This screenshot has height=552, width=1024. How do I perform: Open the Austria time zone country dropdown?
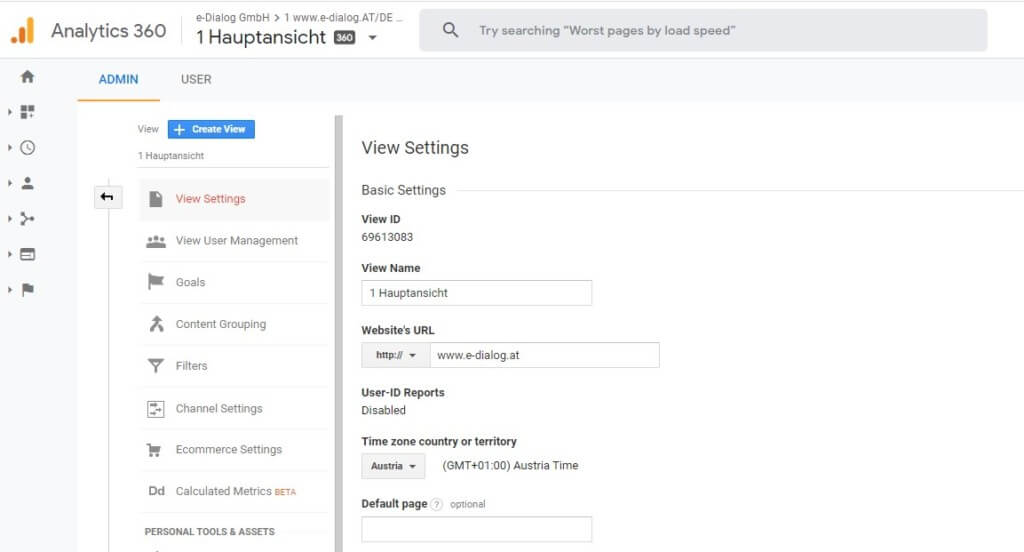click(393, 466)
